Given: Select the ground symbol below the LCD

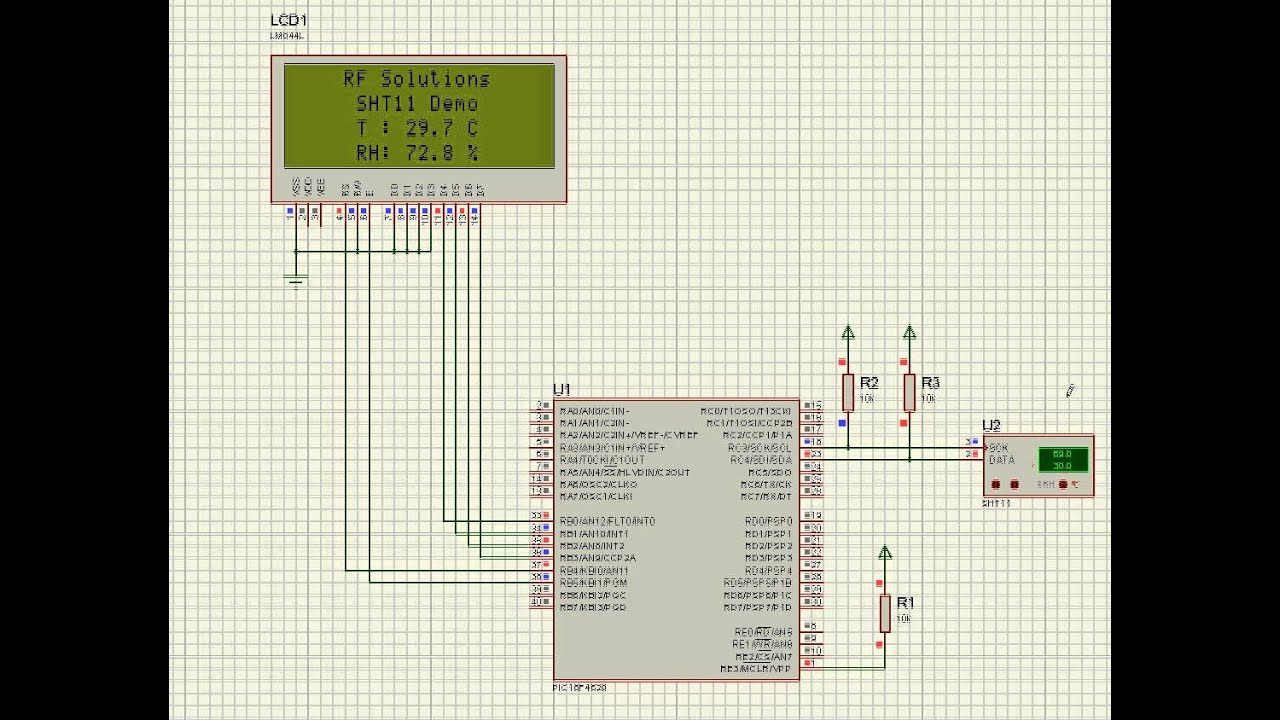Looking at the screenshot, I should pos(296,281).
